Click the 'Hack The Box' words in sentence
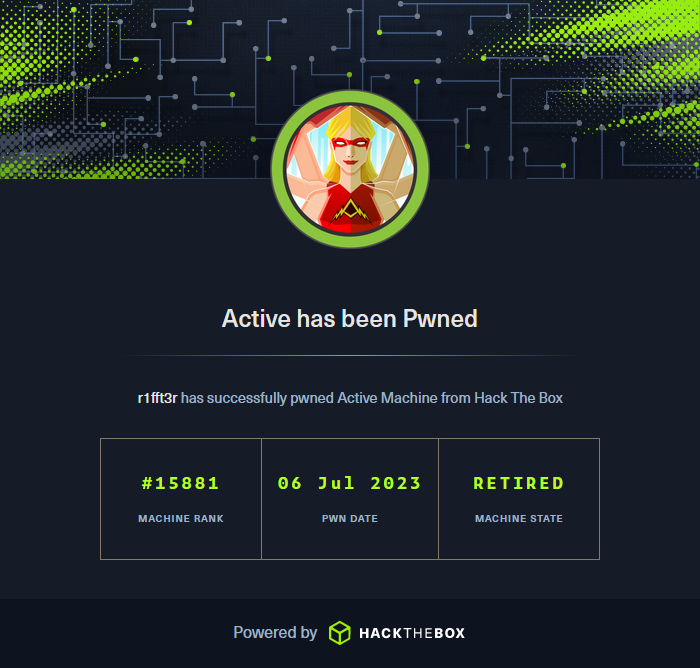This screenshot has height=668, width=700. (x=518, y=398)
